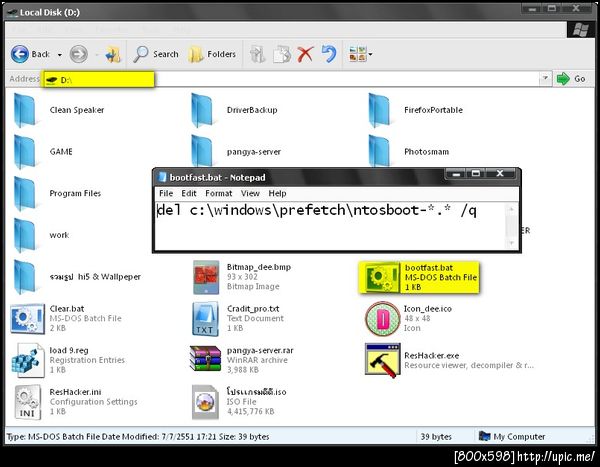Expand the address bar dropdown arrow
The width and height of the screenshot is (600, 467).
545,79
